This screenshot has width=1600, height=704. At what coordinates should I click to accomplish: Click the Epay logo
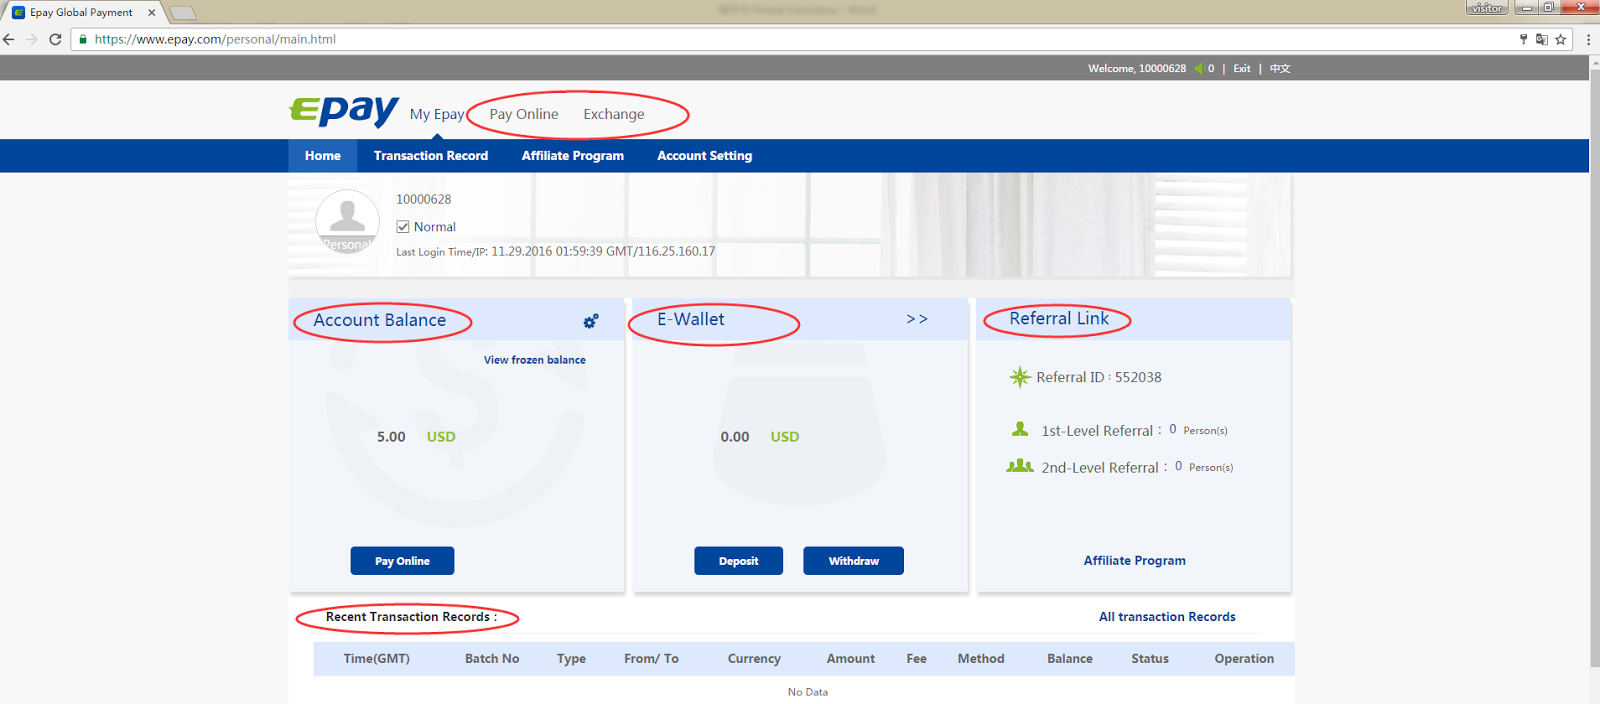click(x=344, y=110)
